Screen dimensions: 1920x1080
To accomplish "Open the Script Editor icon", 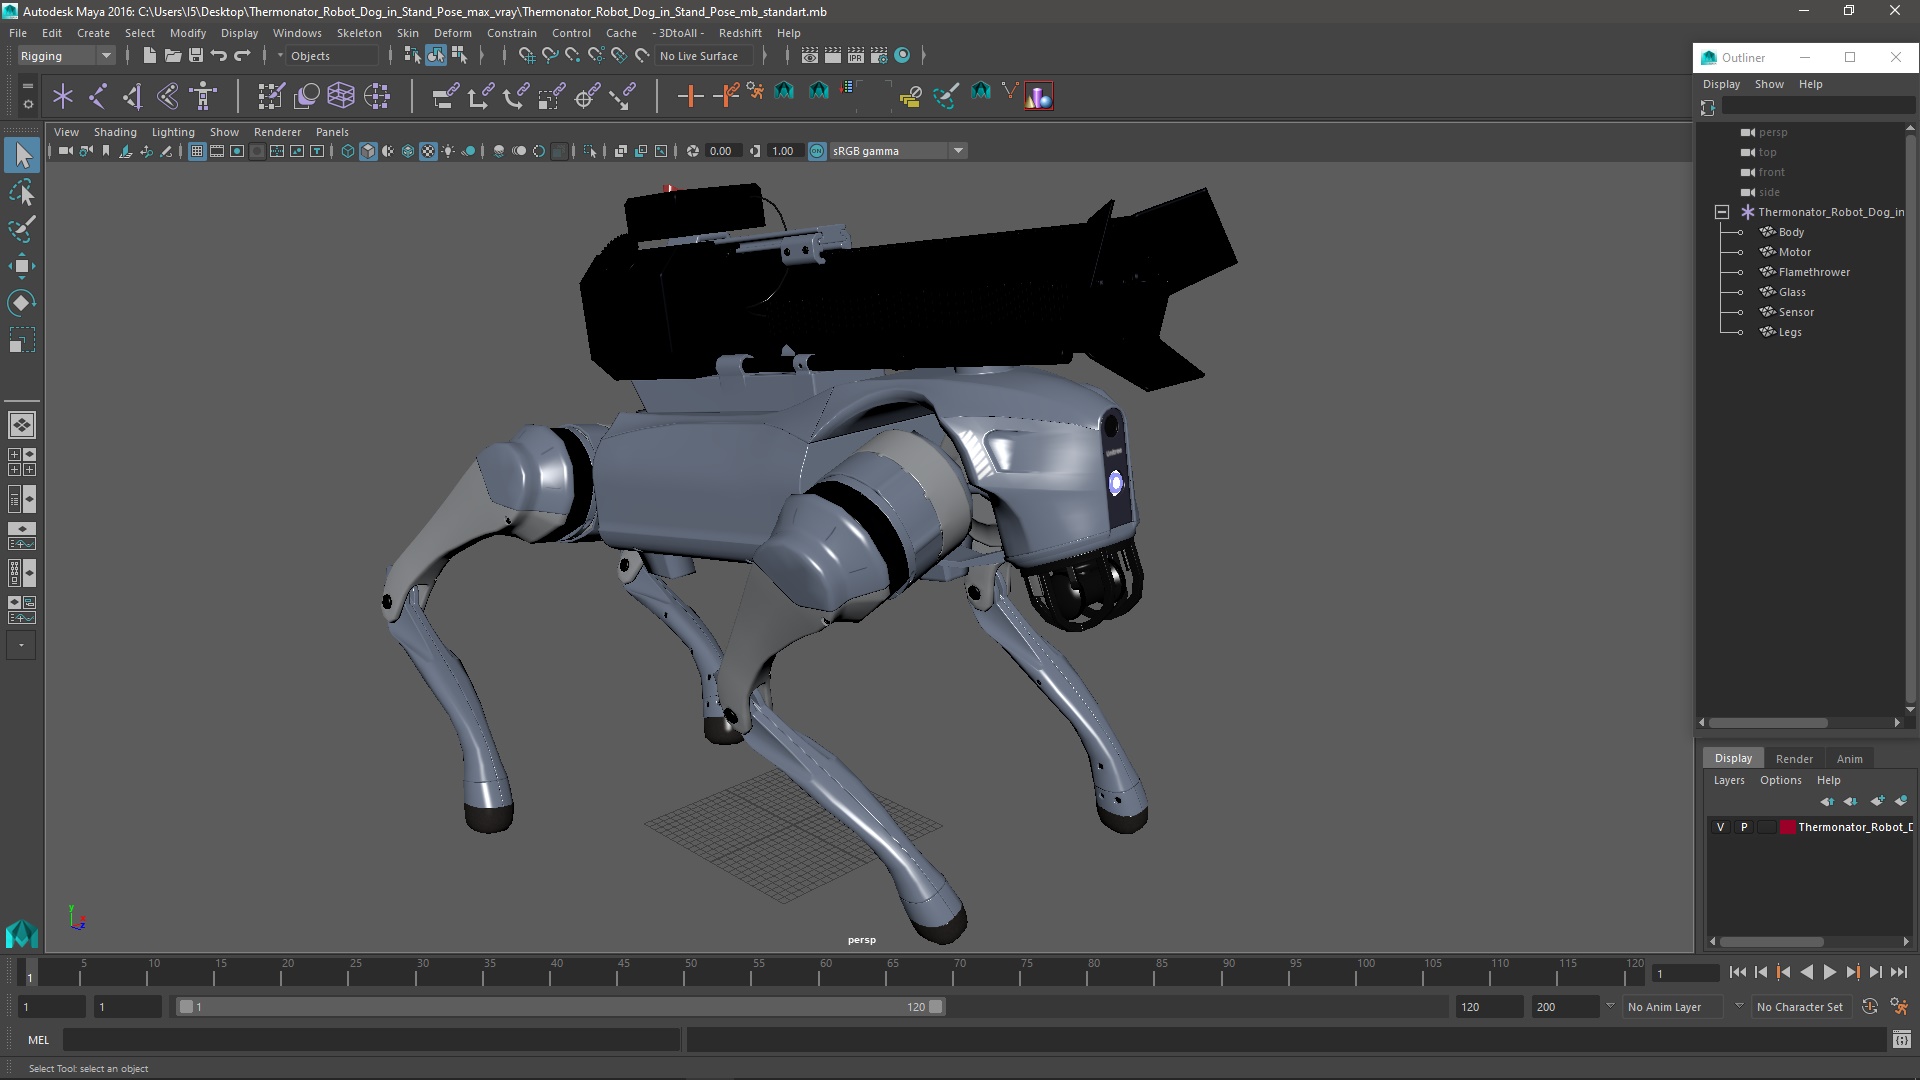I will pos(1901,1040).
